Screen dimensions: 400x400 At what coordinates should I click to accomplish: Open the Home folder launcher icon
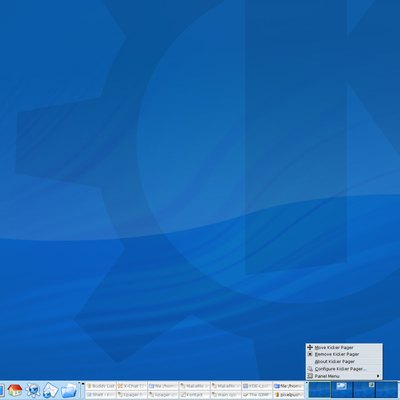click(x=15, y=390)
